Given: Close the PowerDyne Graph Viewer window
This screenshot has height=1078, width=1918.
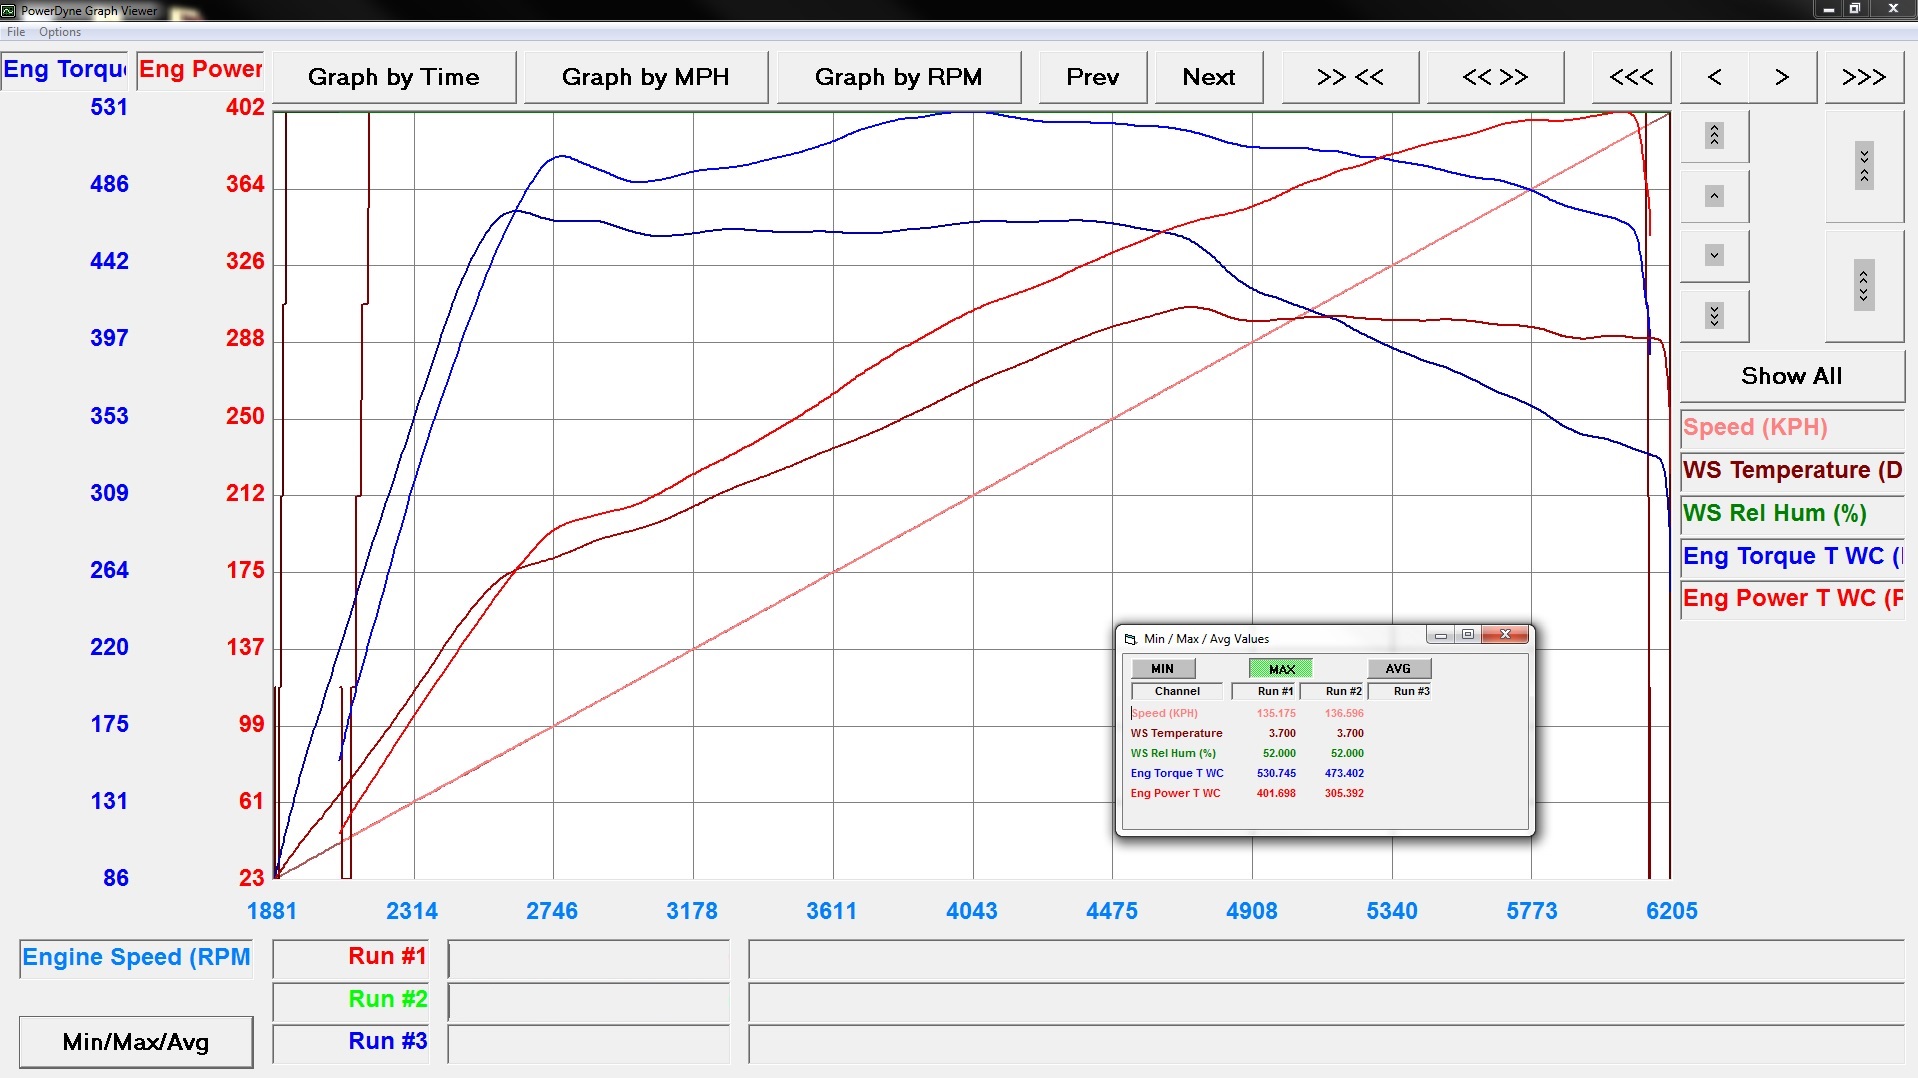Looking at the screenshot, I should pos(1893,9).
